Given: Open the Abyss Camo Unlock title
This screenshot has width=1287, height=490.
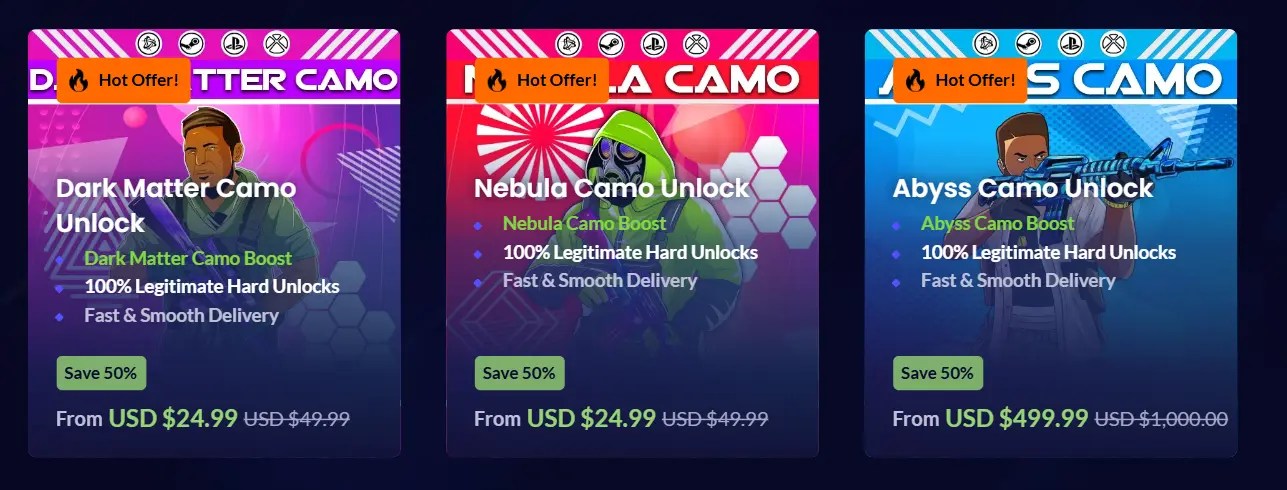Looking at the screenshot, I should 1023,188.
